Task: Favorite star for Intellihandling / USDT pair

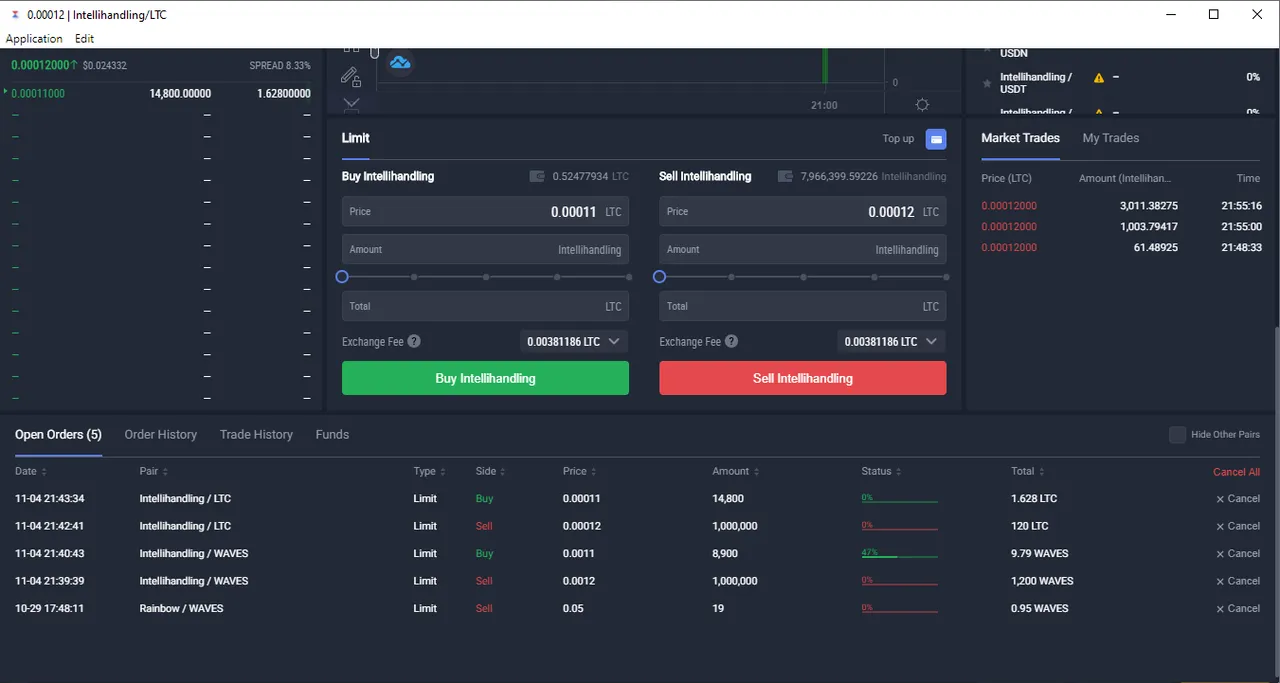Action: 988,83
